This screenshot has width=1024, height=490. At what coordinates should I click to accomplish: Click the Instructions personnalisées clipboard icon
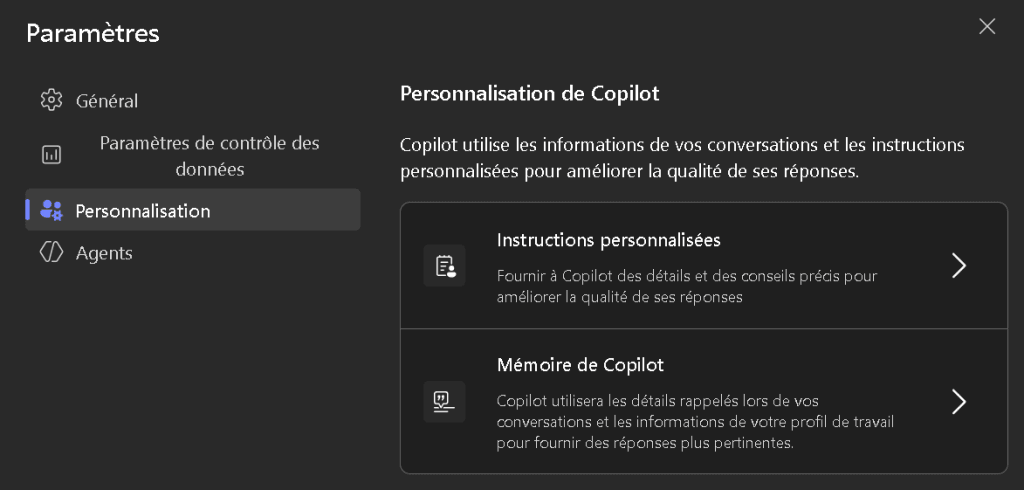pyautogui.click(x=444, y=266)
